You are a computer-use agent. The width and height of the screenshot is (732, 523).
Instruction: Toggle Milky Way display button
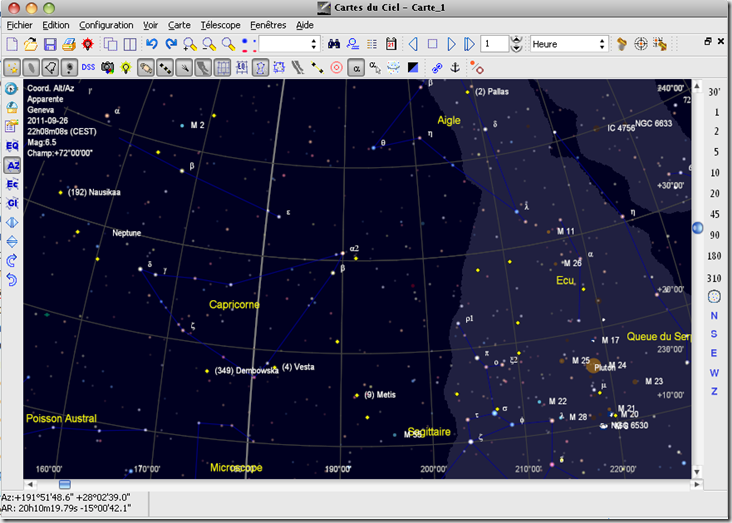[204, 68]
